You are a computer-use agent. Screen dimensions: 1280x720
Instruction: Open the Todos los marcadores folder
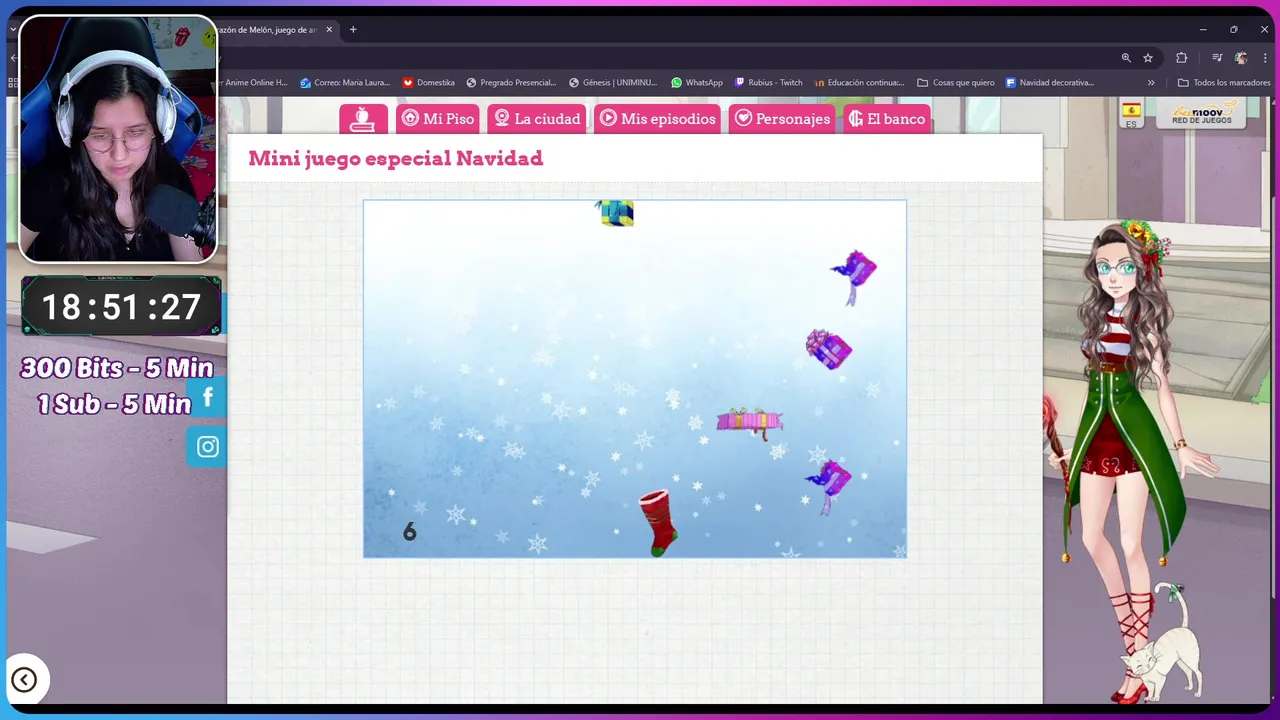click(x=1224, y=83)
